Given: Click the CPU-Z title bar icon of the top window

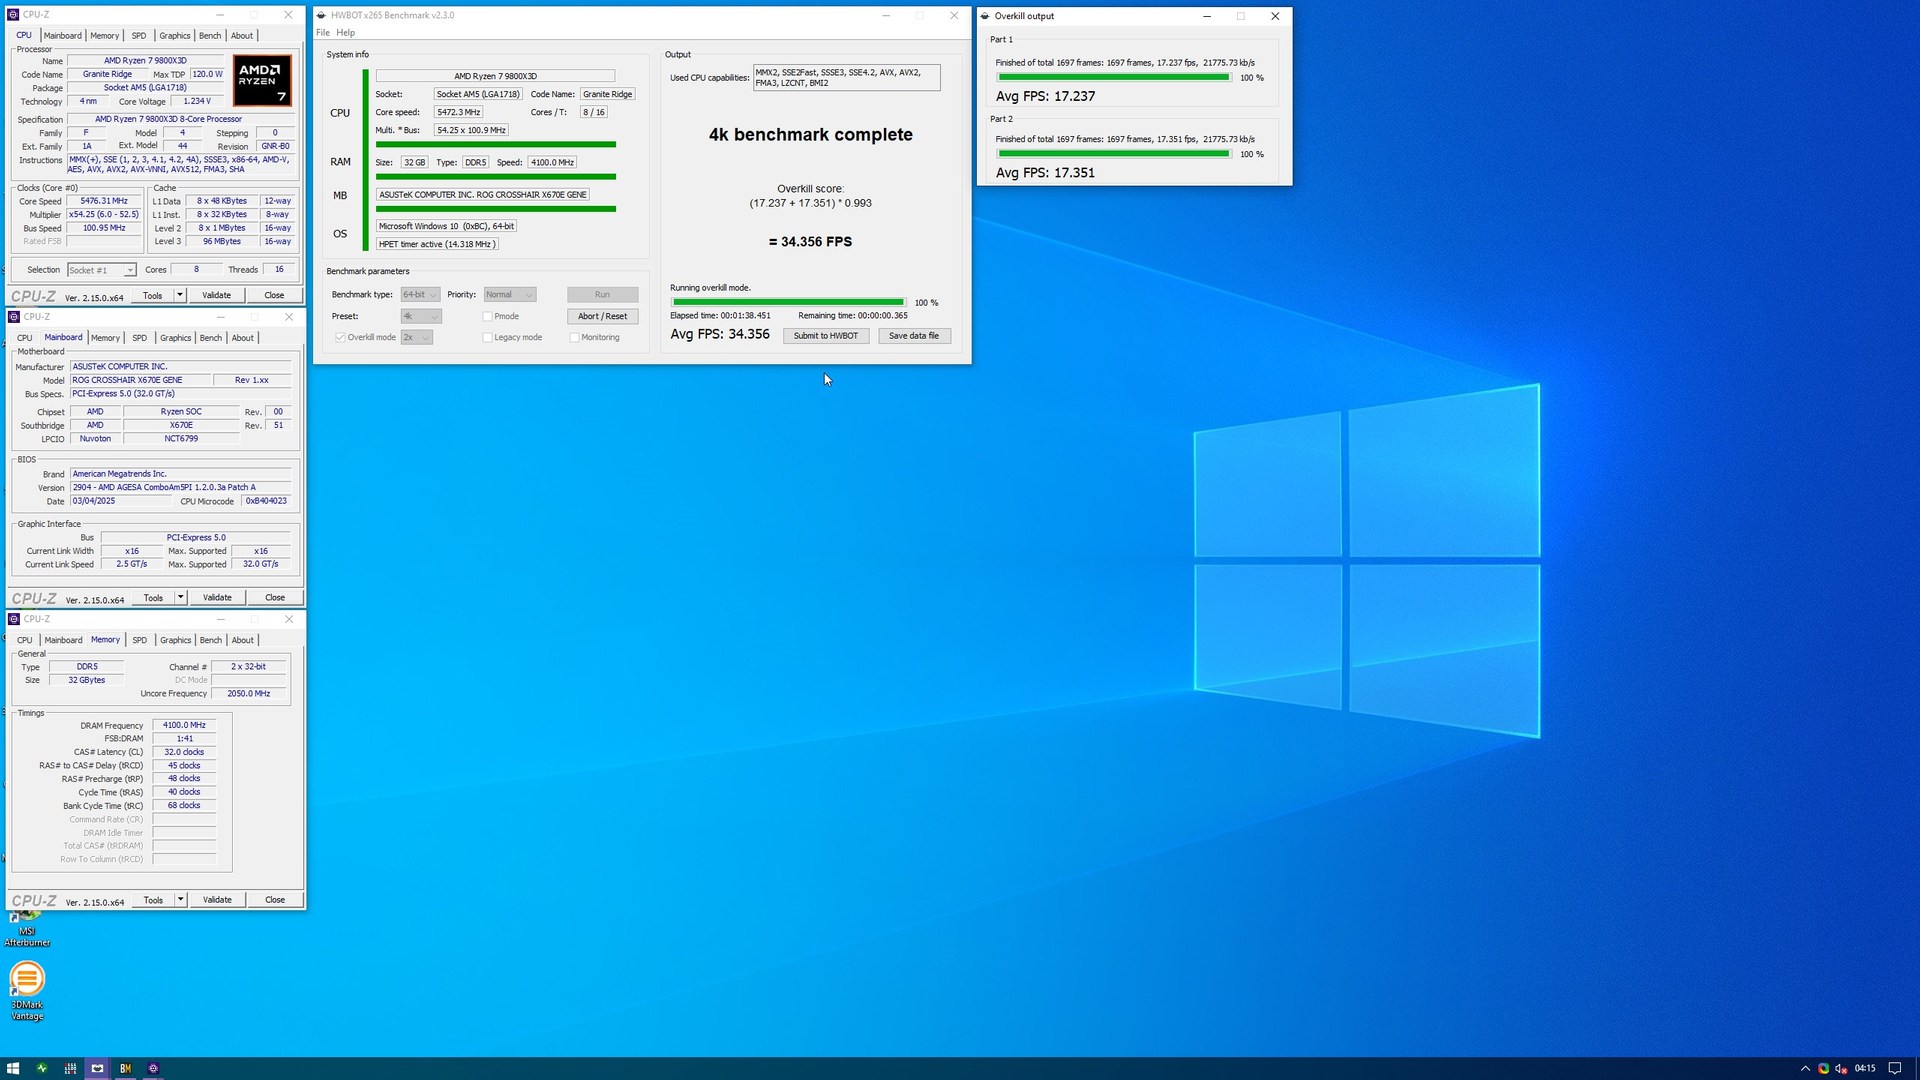Looking at the screenshot, I should pyautogui.click(x=14, y=15).
